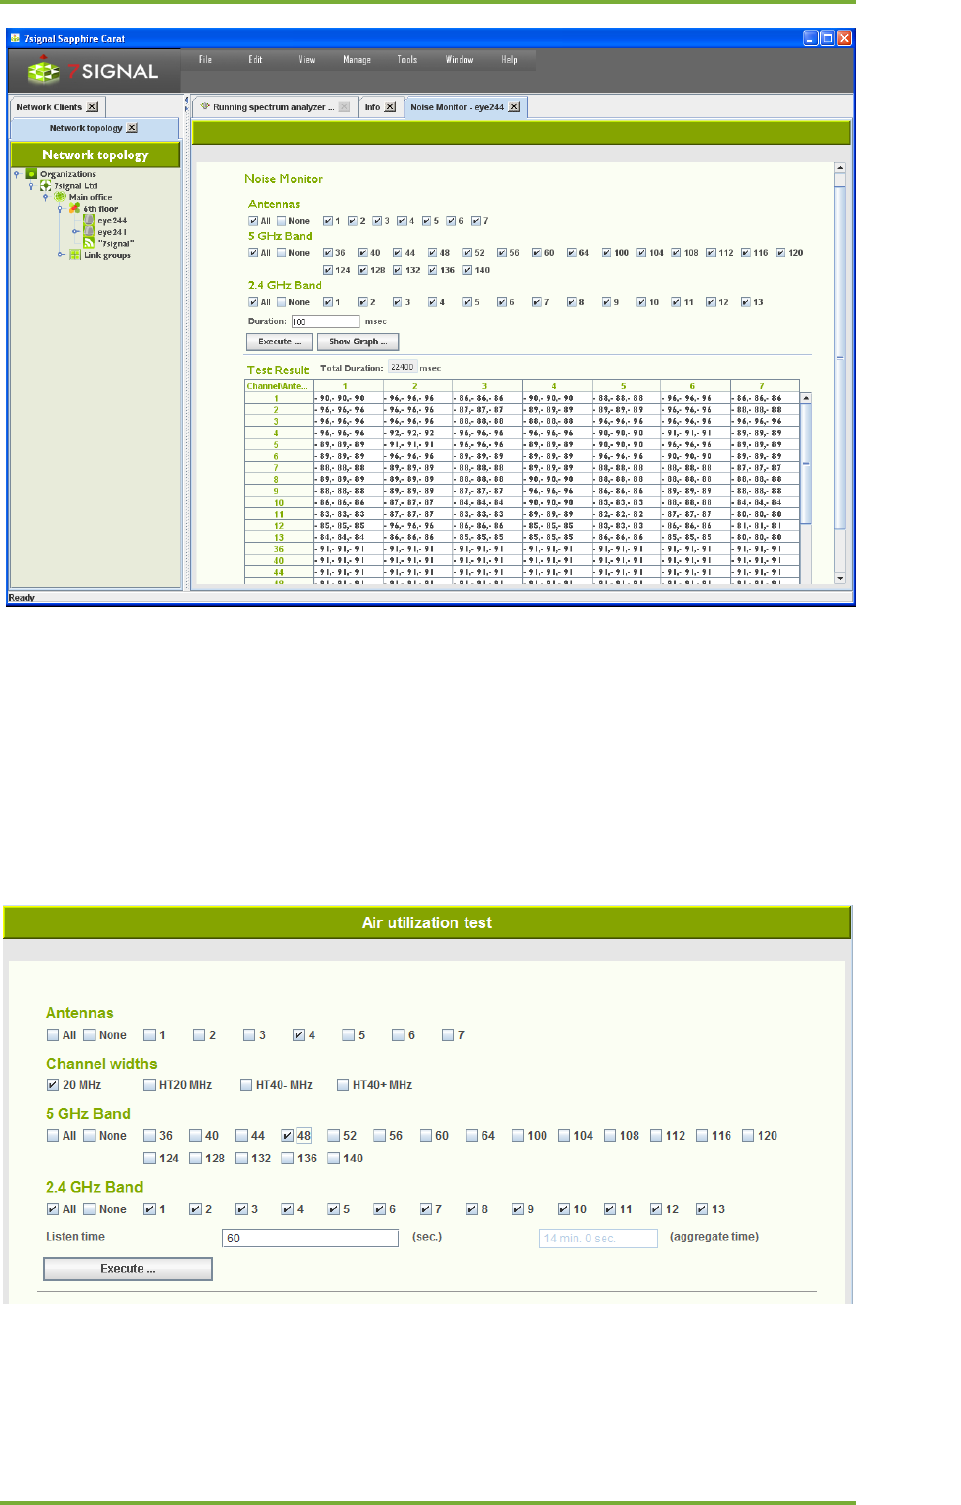Collapse the Organizations tree node
Viewport: 961px width, 1505px height.
17,174
